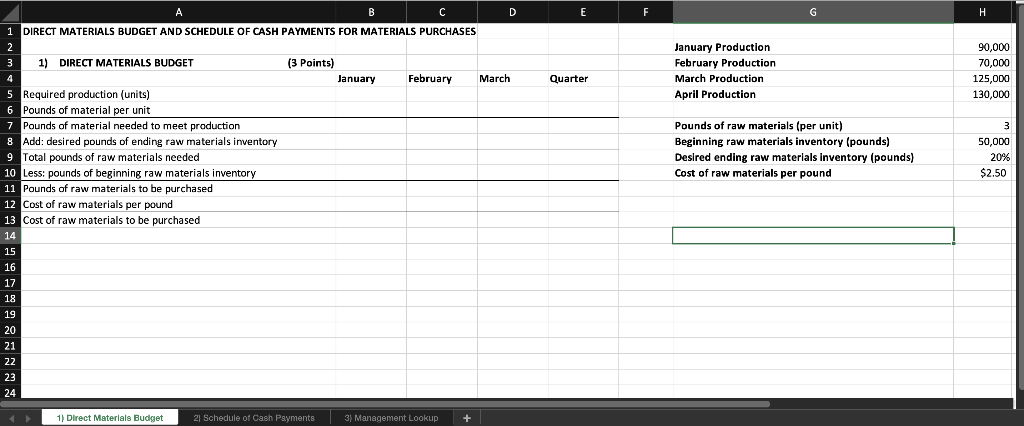1024x426 pixels.
Task: Click the 'January Production' label
Action: 722,47
